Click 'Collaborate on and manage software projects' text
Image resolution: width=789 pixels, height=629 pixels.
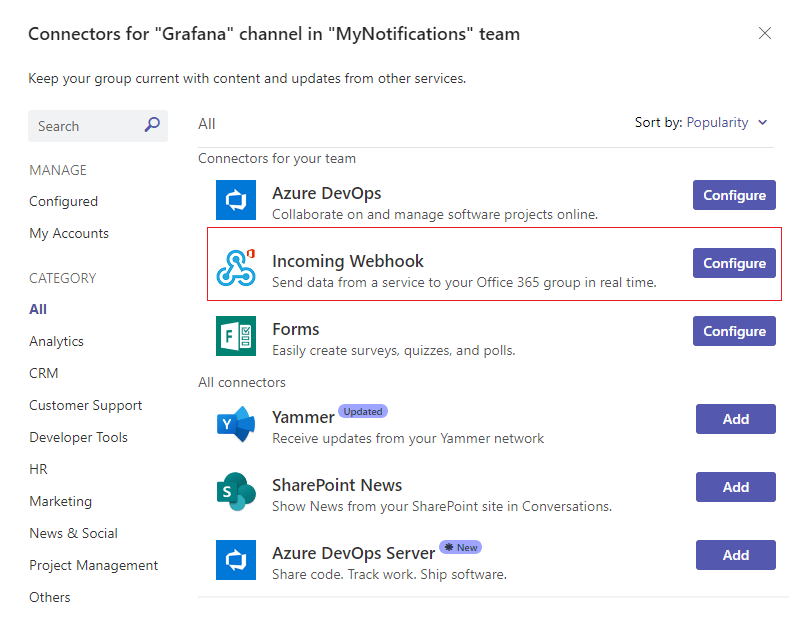pyautogui.click(x=435, y=215)
